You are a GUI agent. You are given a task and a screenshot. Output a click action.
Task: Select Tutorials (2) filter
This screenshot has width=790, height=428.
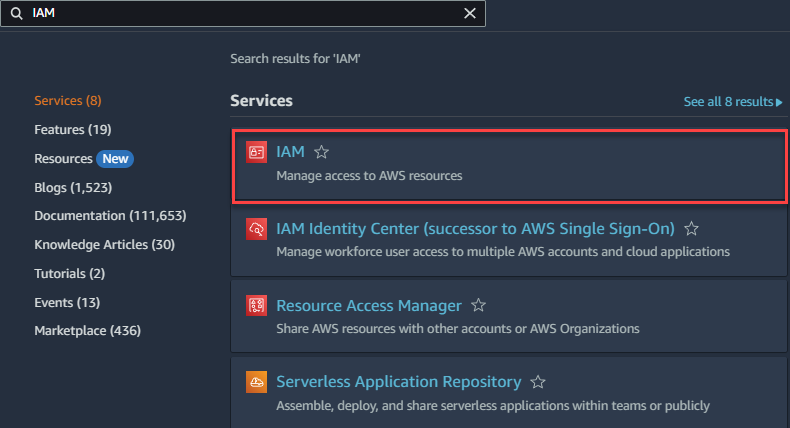(x=70, y=273)
